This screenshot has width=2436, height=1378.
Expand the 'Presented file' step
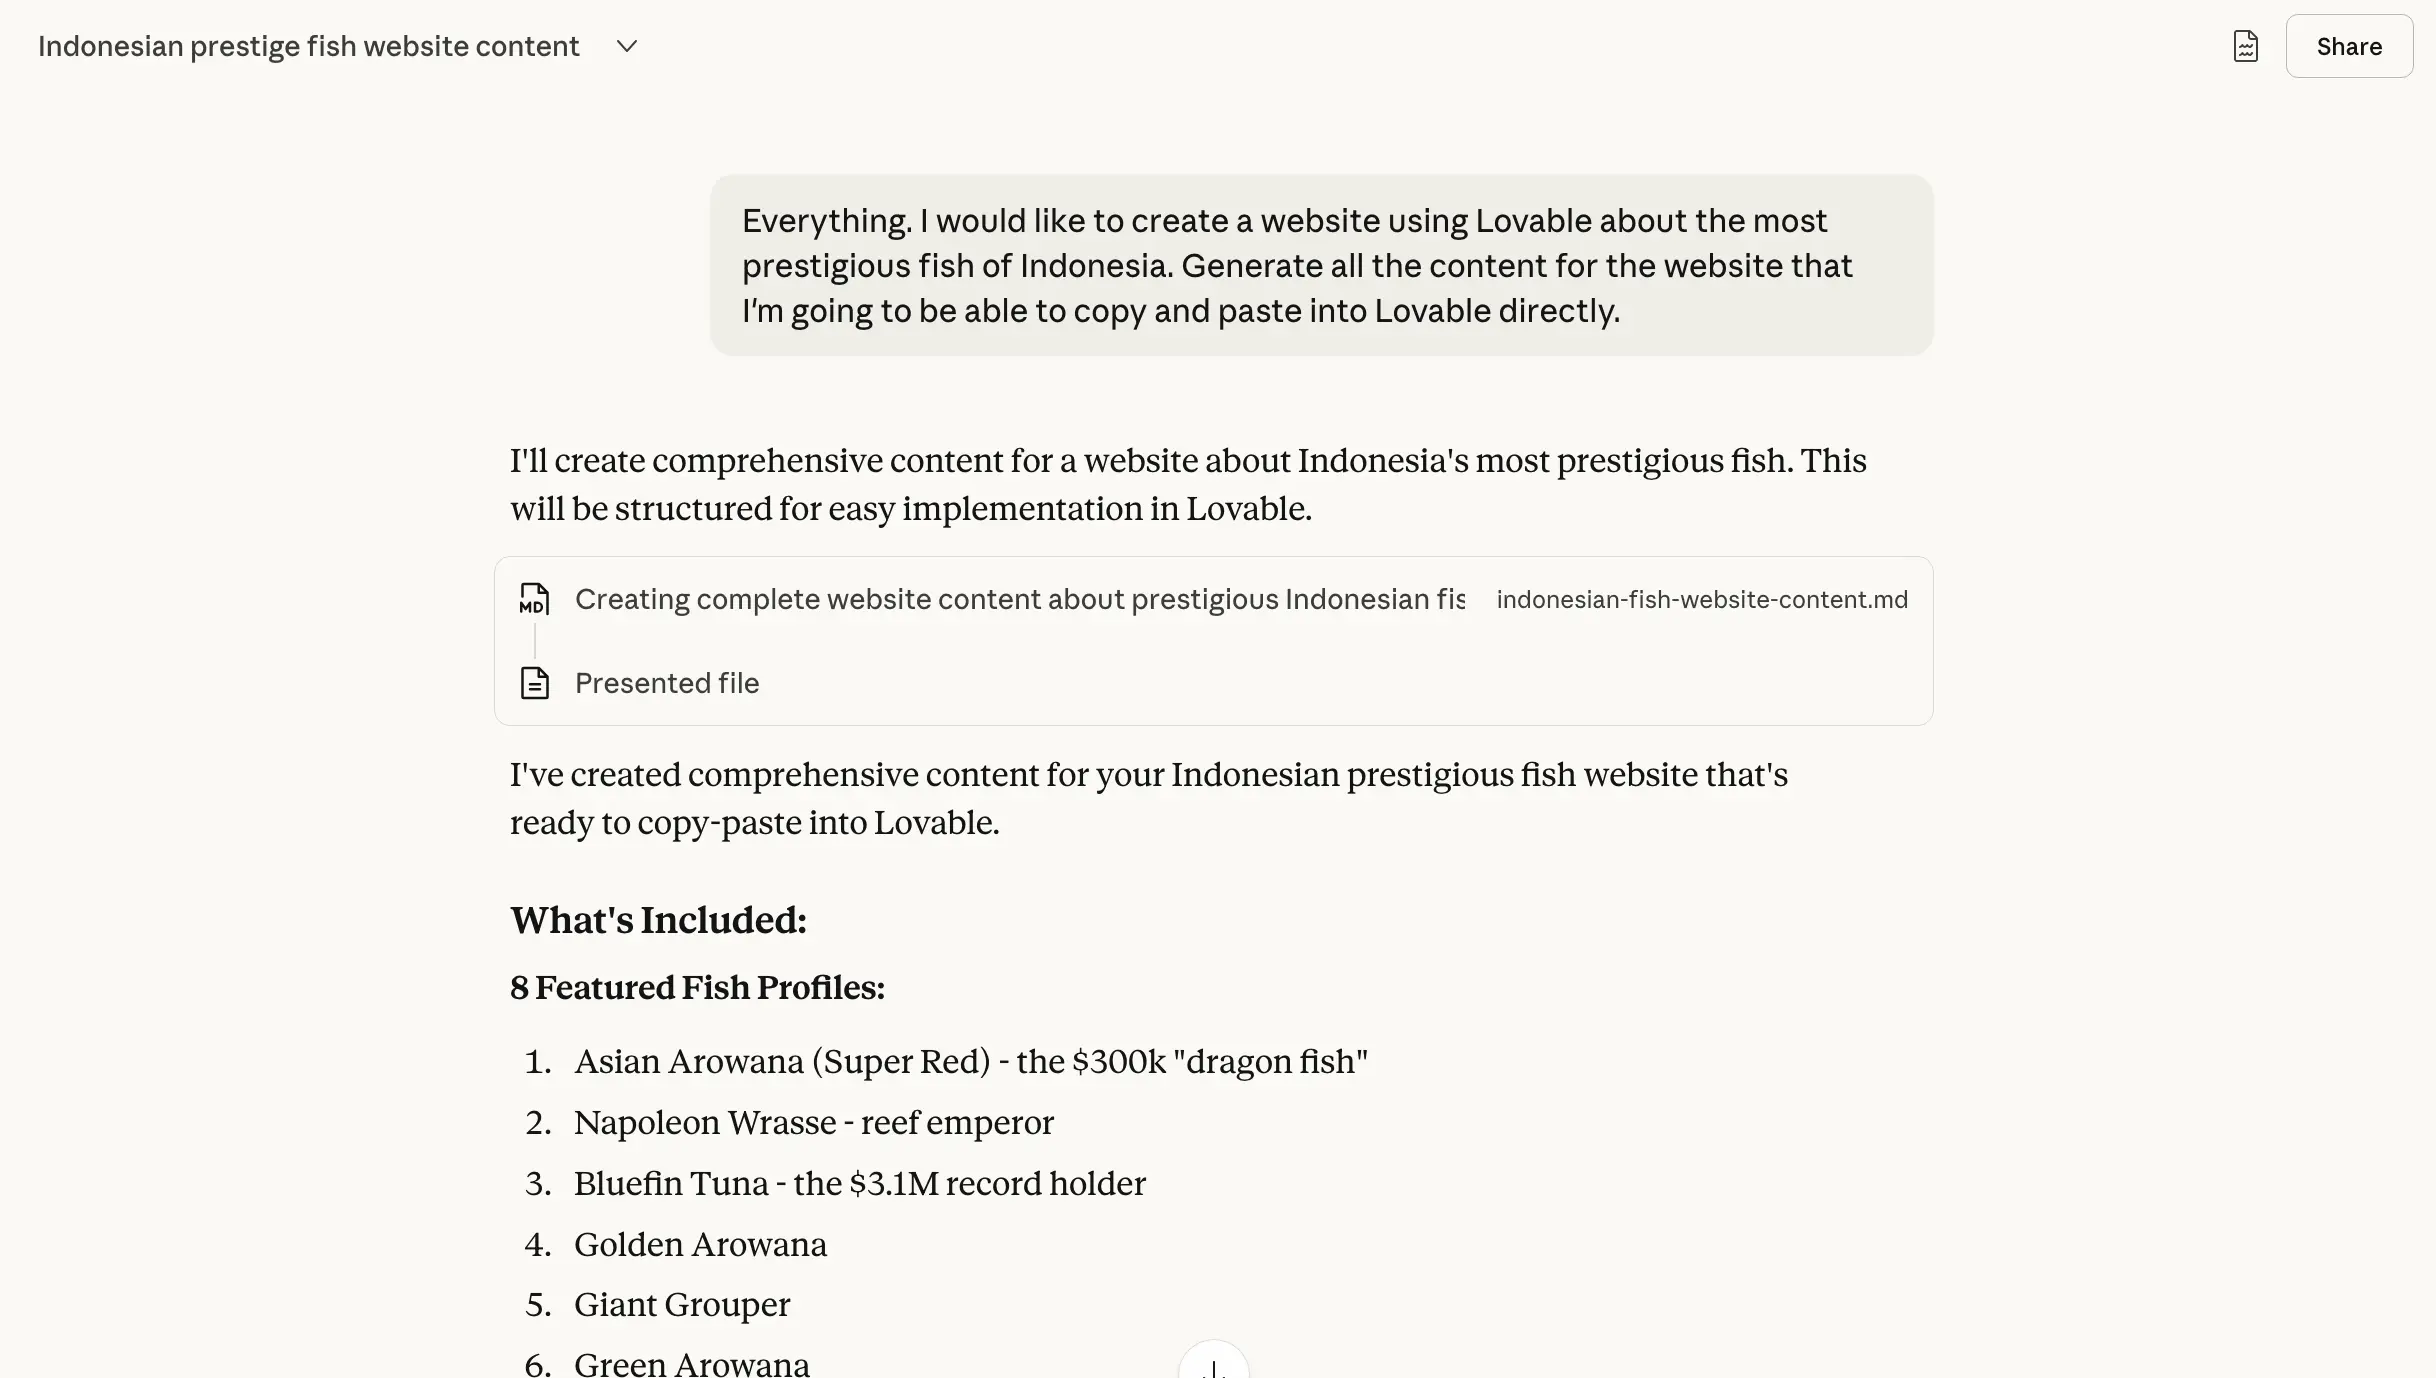(667, 683)
